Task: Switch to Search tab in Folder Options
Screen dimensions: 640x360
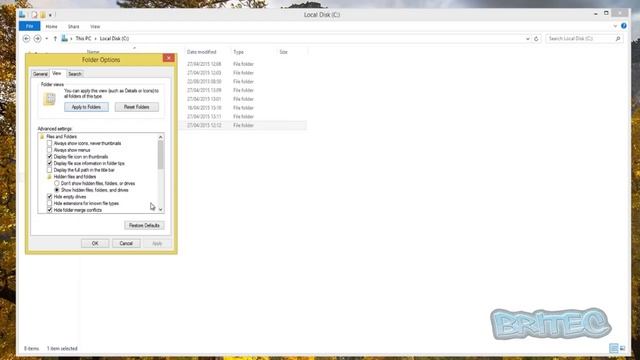Action: point(75,74)
